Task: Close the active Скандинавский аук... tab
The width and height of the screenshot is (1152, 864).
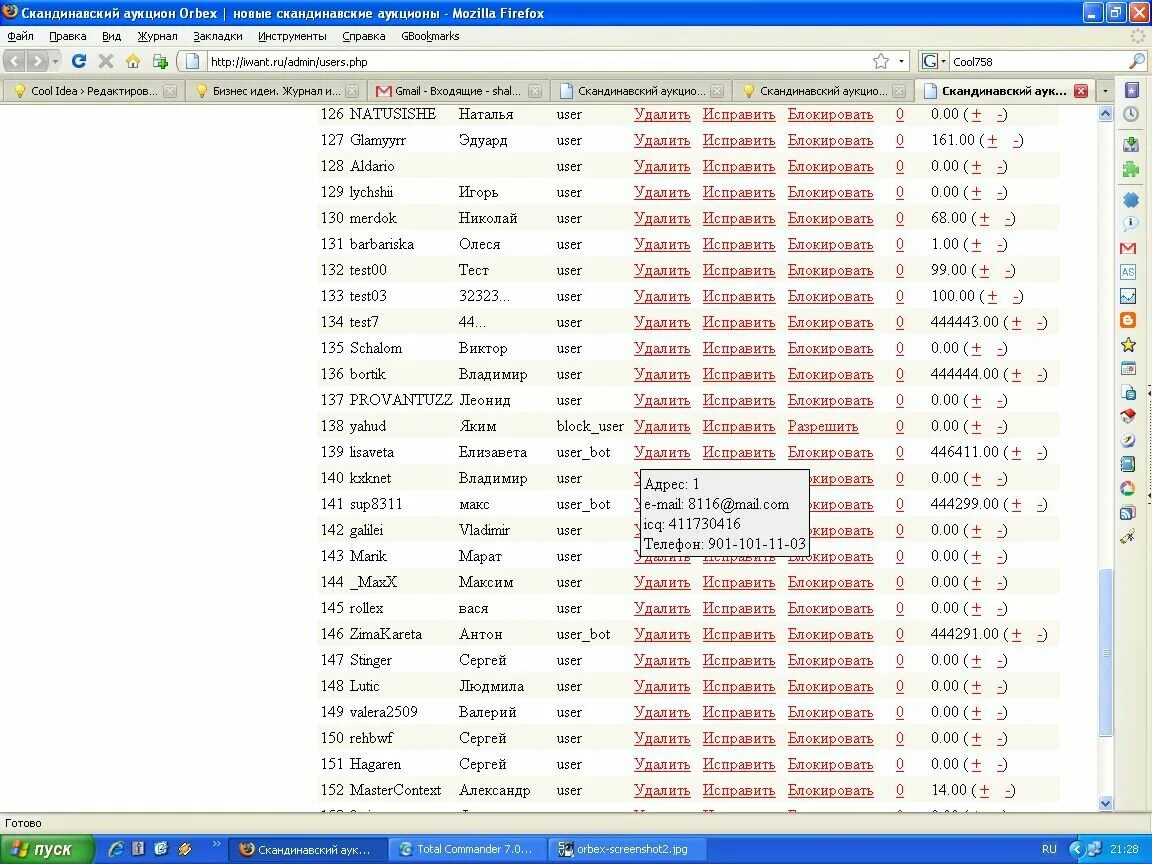Action: [x=1081, y=91]
